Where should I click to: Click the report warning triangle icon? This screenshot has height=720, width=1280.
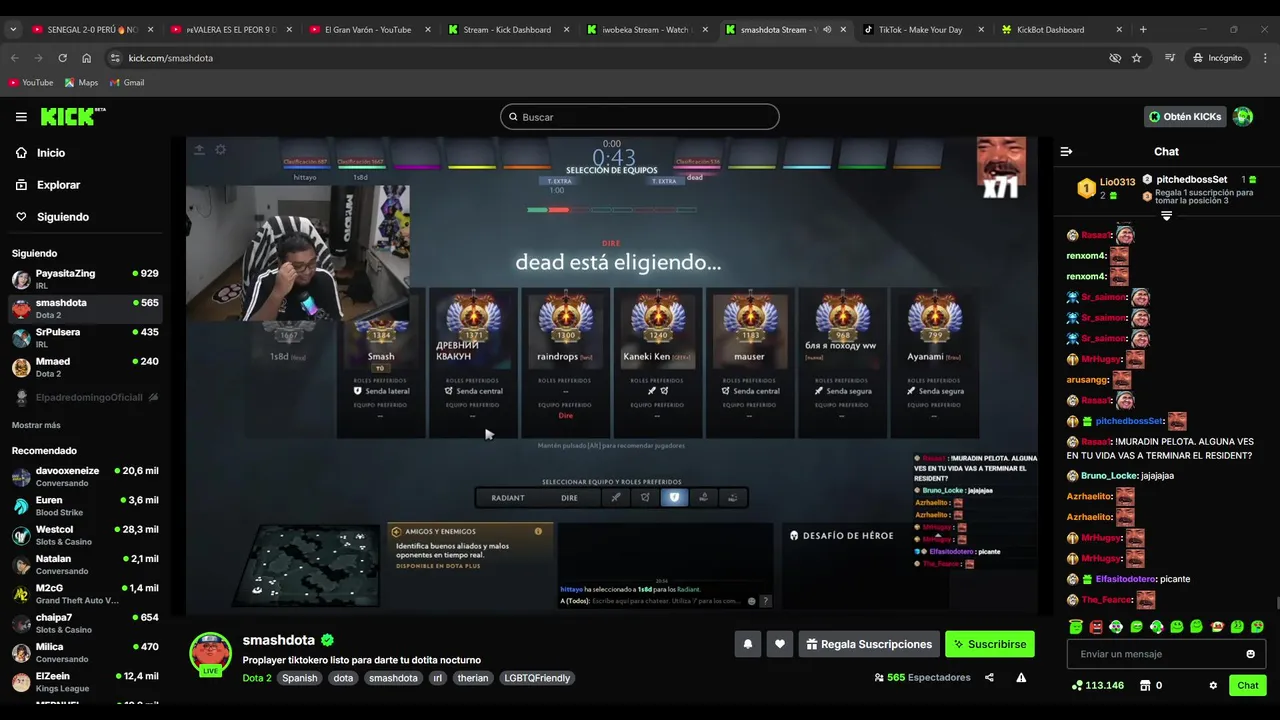(x=1021, y=677)
